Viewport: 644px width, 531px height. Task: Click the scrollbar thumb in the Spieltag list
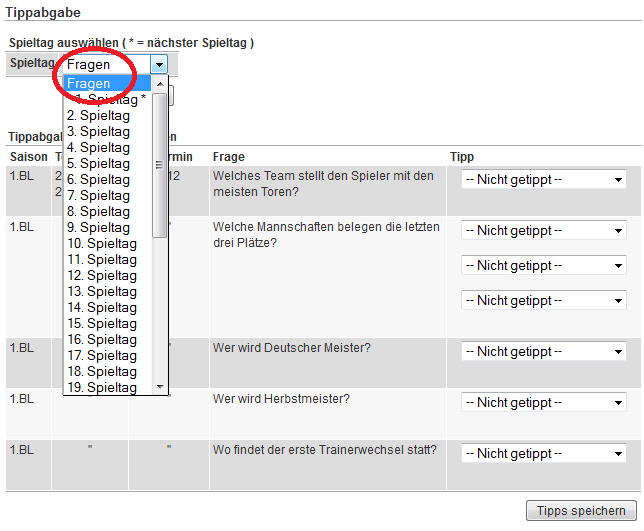160,165
